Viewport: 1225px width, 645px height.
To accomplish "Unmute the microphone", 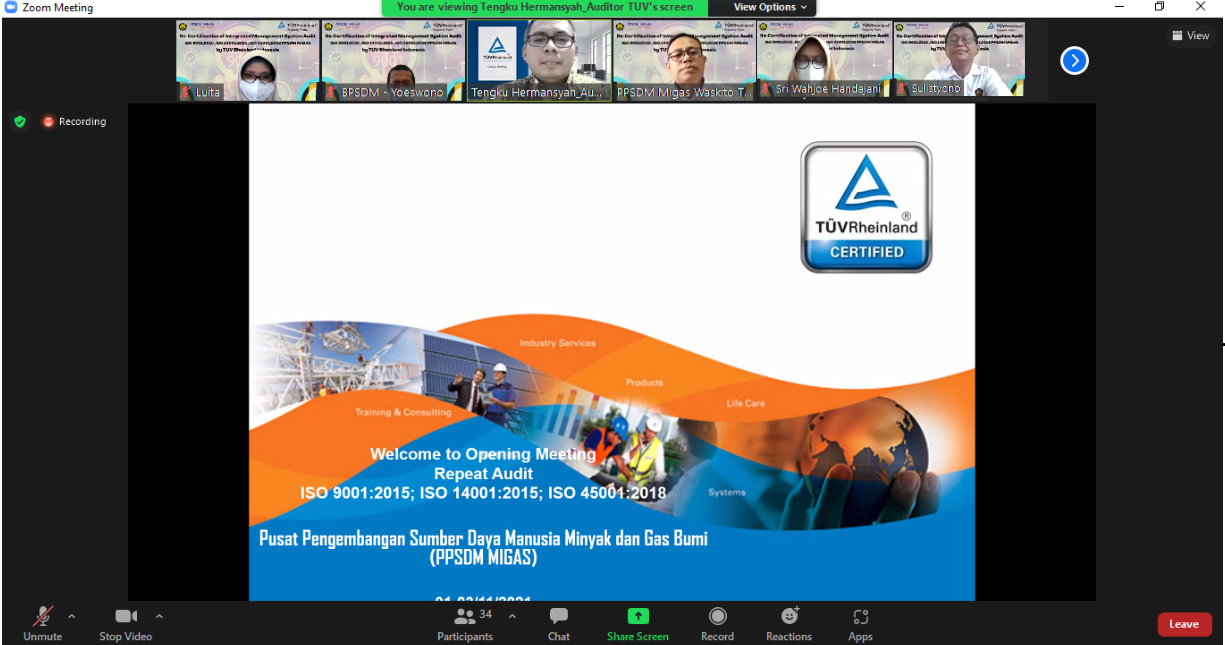I will coord(42,624).
